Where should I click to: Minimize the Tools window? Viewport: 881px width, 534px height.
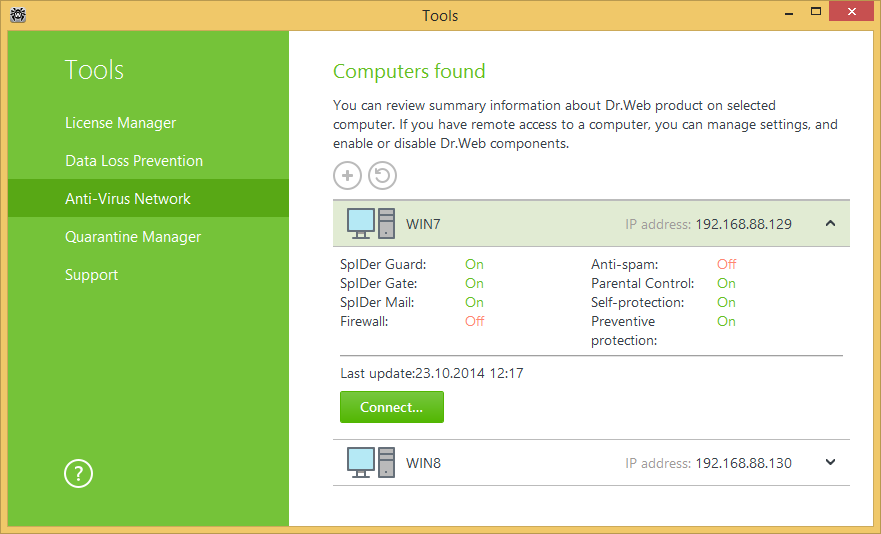[789, 12]
